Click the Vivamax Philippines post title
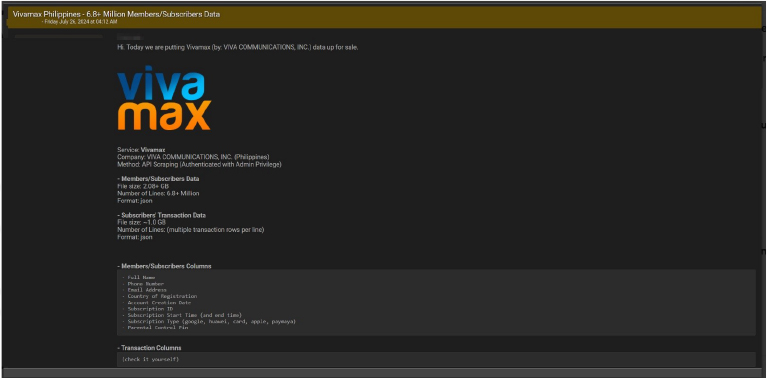This screenshot has width=767, height=378. (116, 14)
